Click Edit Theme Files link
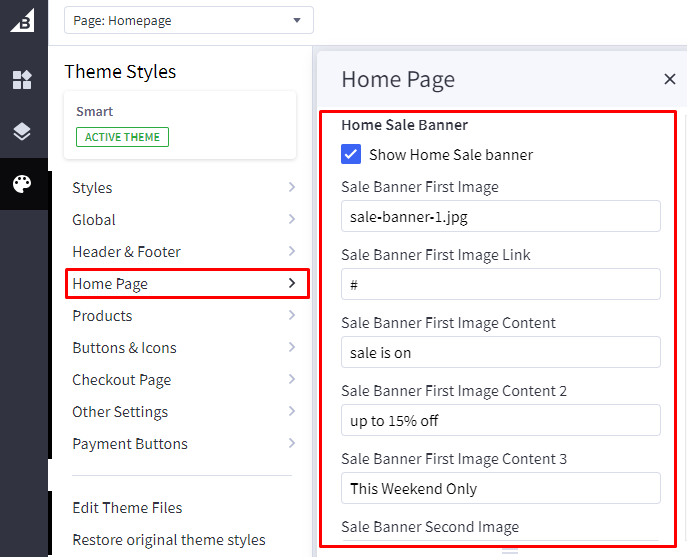This screenshot has width=687, height=557. 127,508
